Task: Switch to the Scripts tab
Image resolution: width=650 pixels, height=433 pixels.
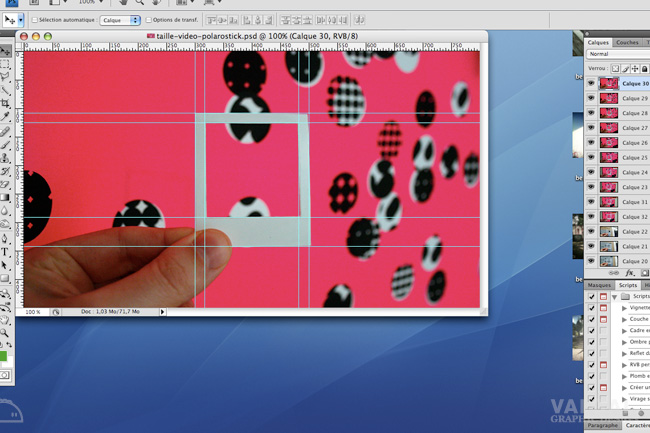Action: point(628,285)
